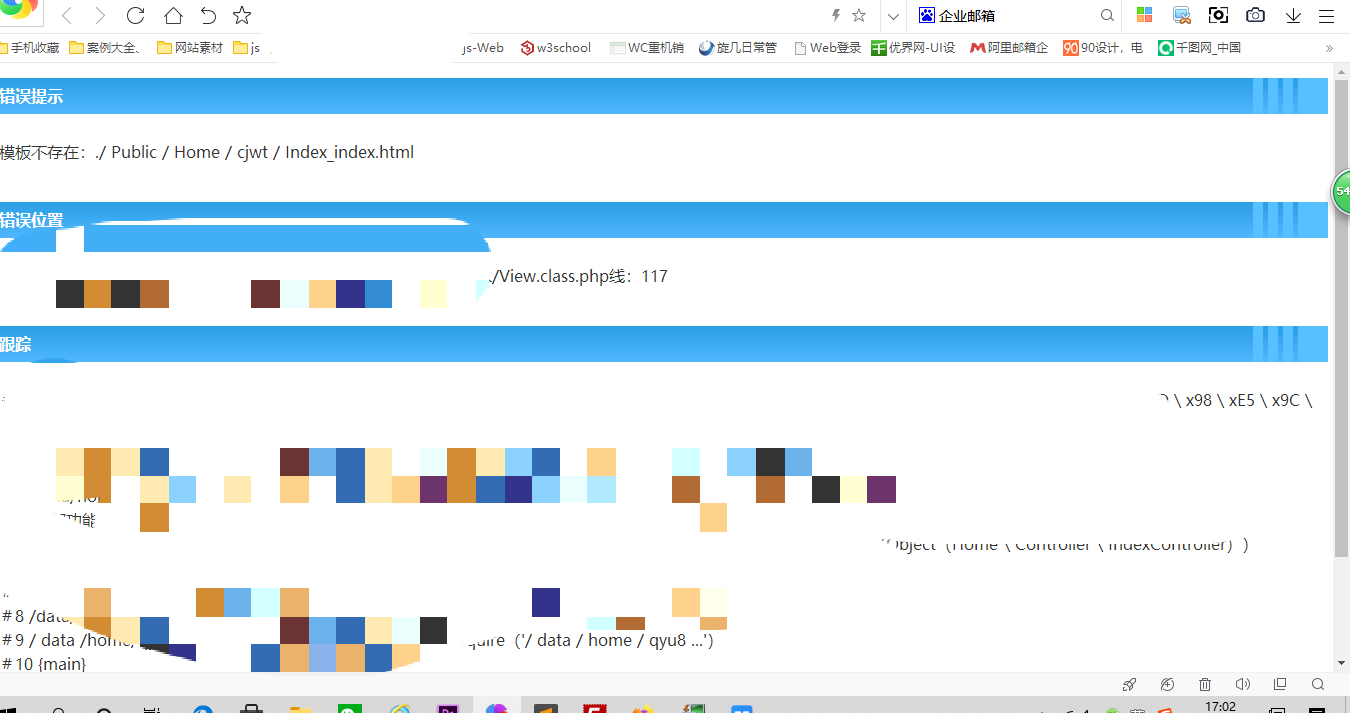Open the w3school bookmark

click(x=555, y=47)
